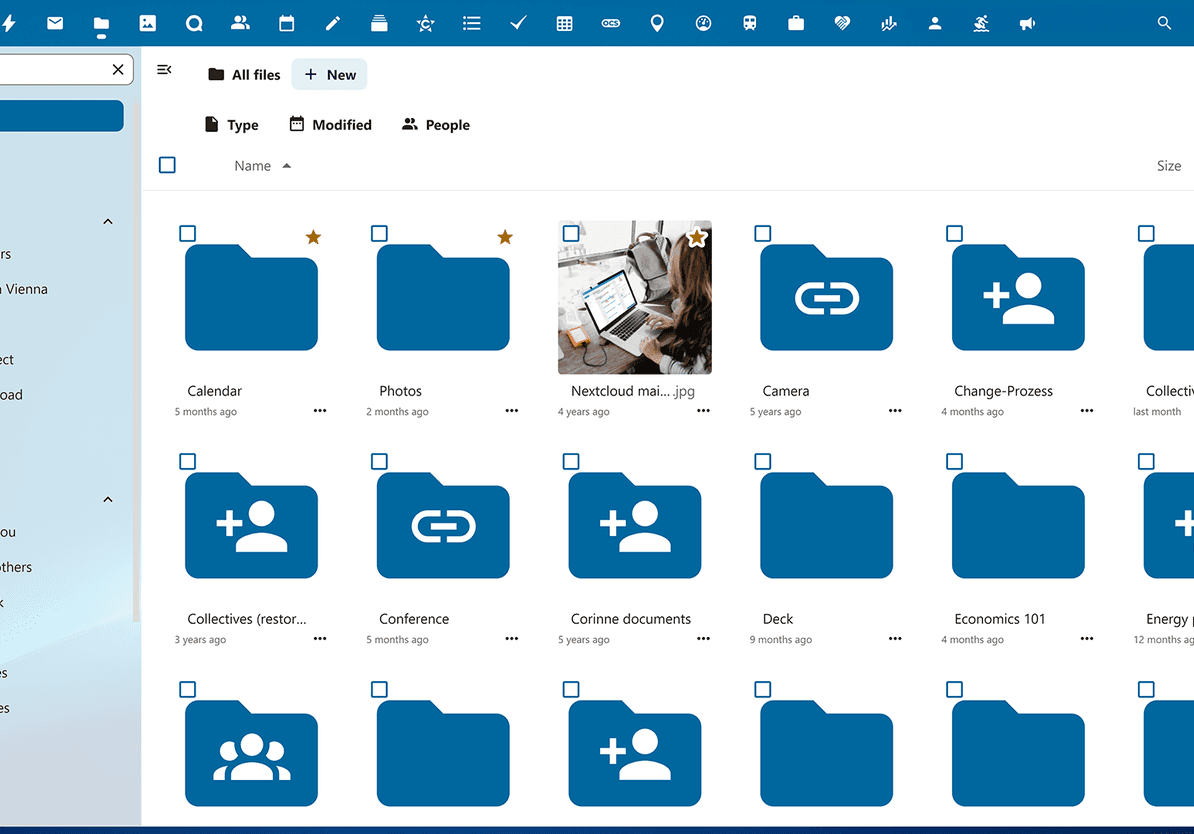The height and width of the screenshot is (834, 1194).
Task: Unfavorite the Photos folder star
Action: (505, 237)
